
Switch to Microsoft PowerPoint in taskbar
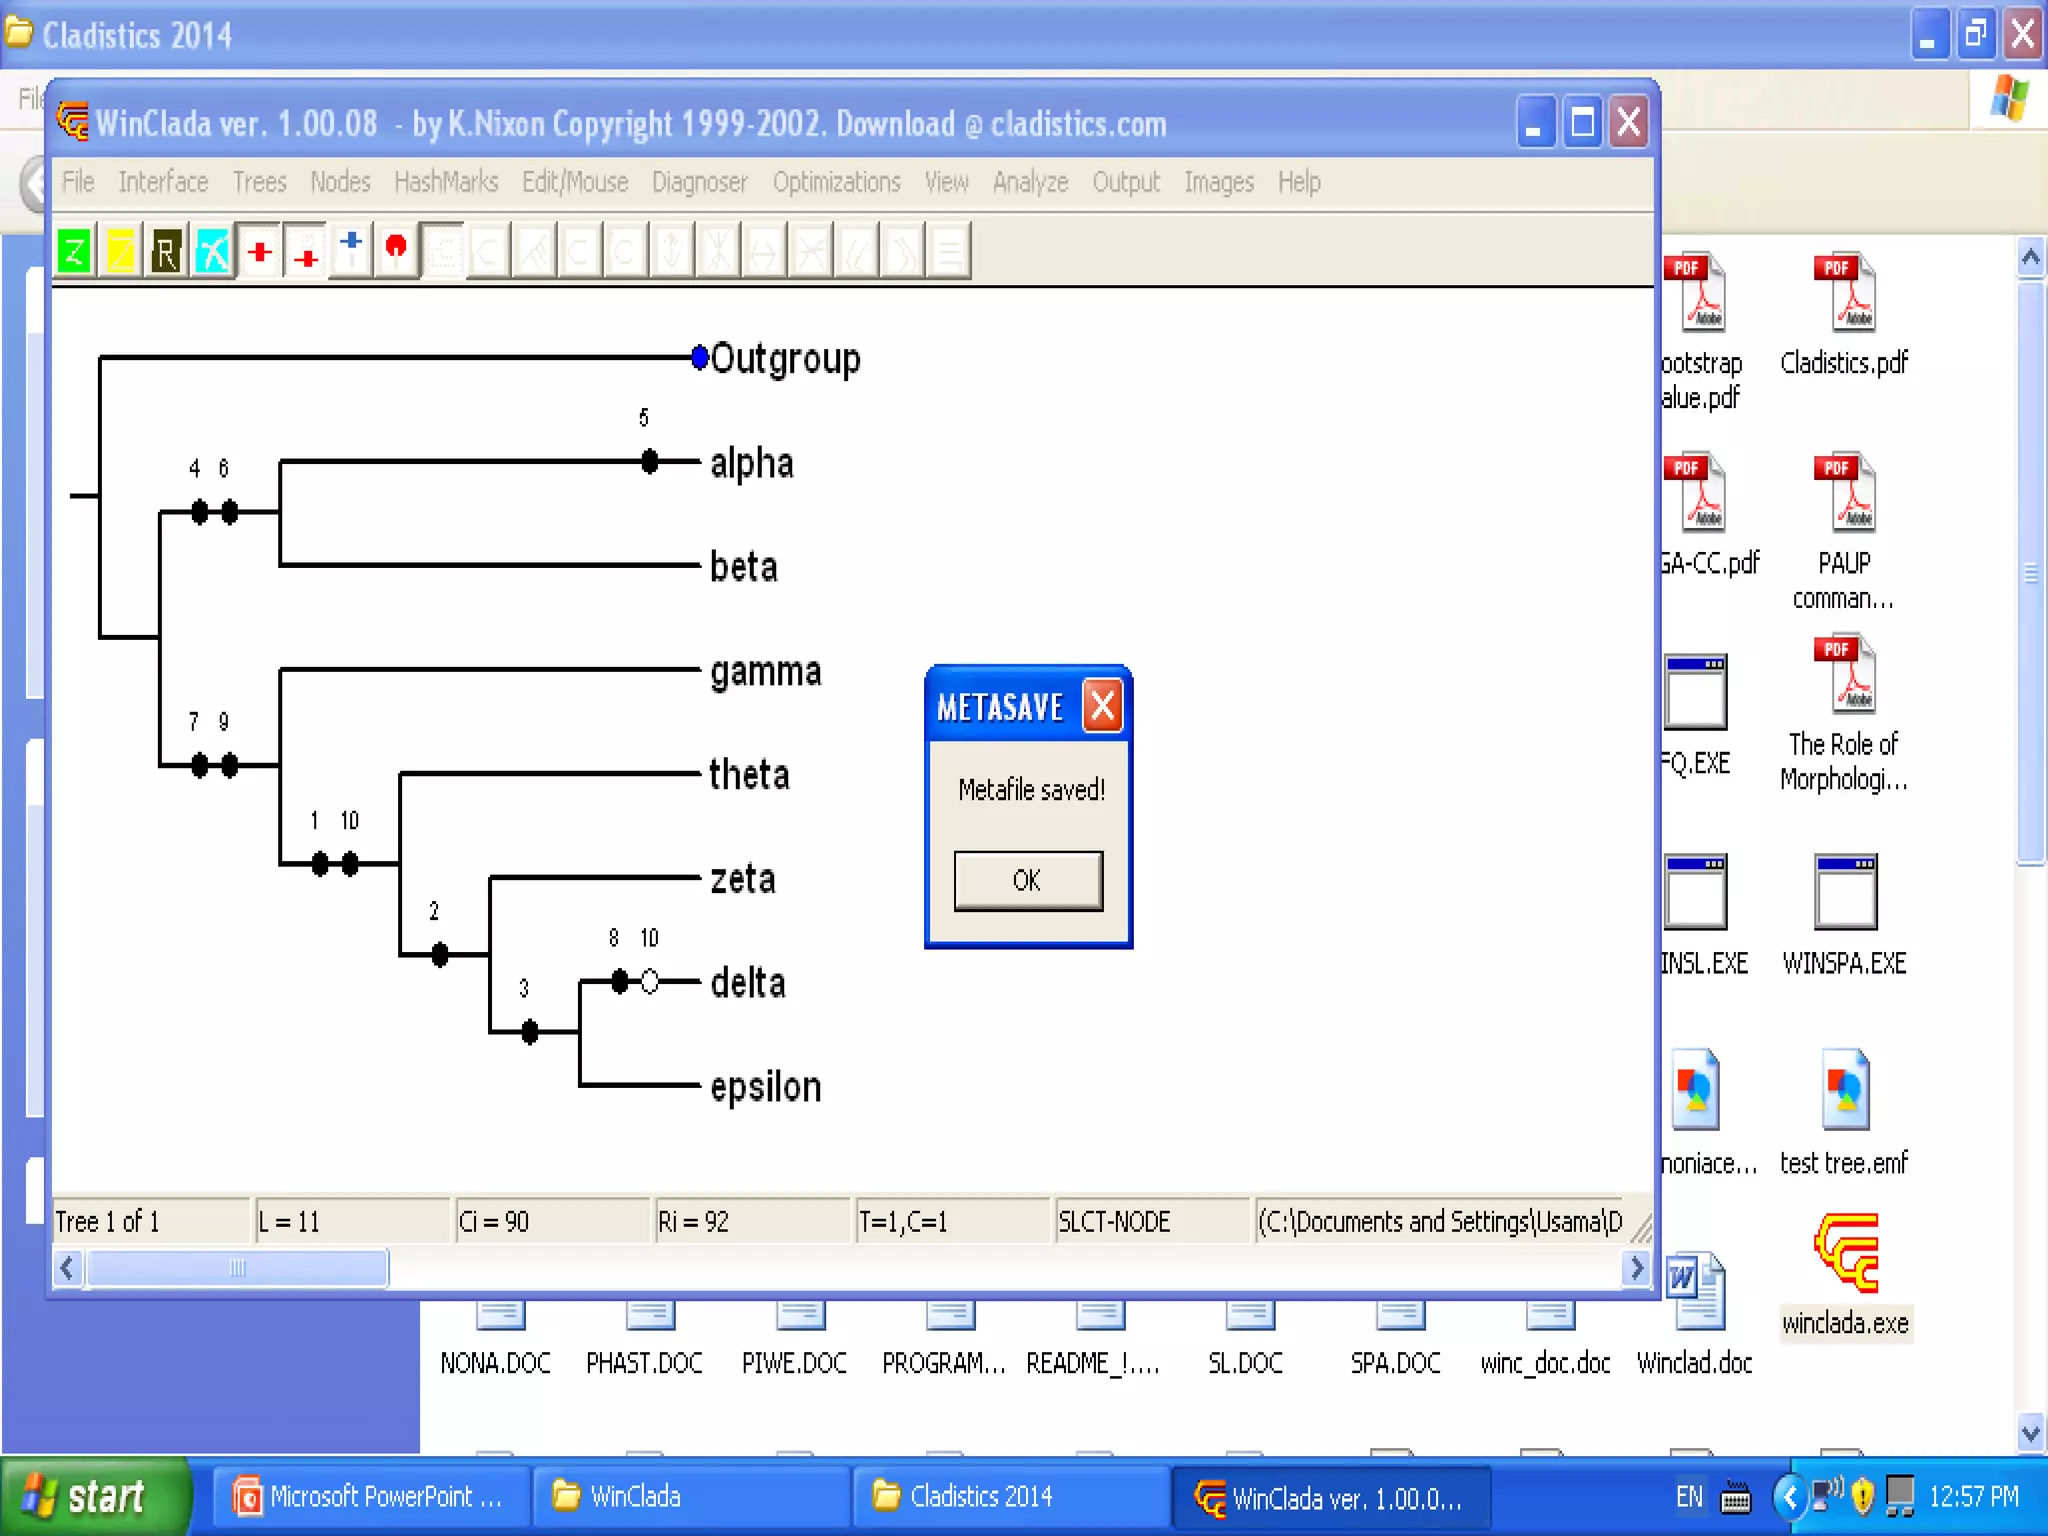pos(370,1497)
